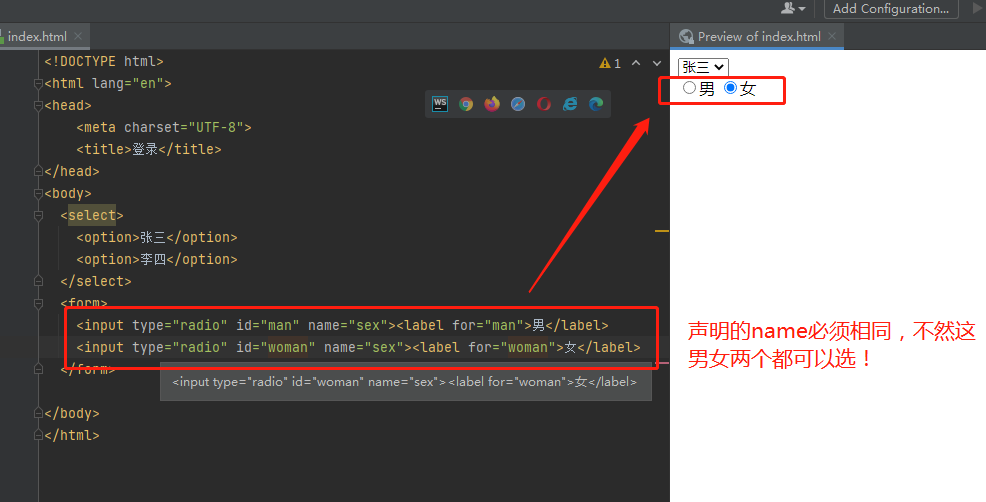This screenshot has height=502, width=986.
Task: Open the user account icon menu
Action: click(793, 8)
